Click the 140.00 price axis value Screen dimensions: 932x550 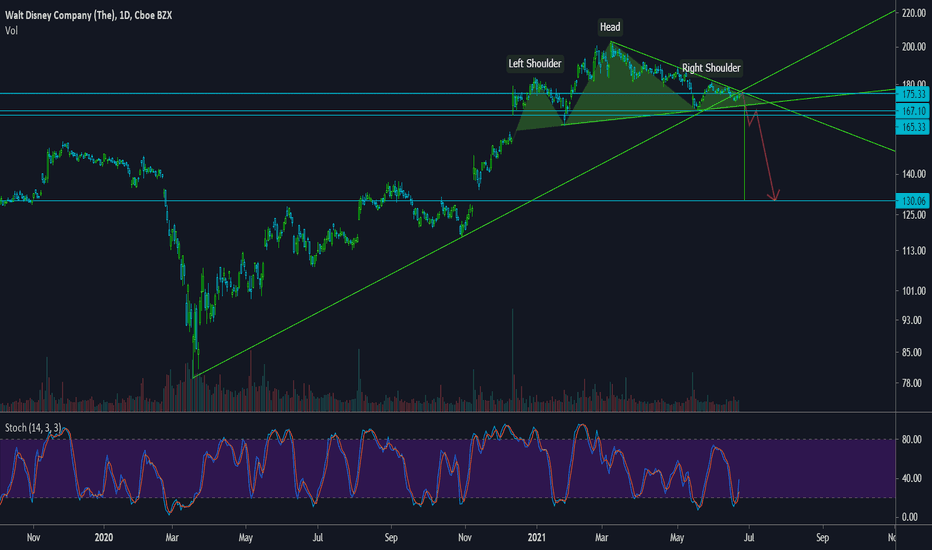coord(914,174)
